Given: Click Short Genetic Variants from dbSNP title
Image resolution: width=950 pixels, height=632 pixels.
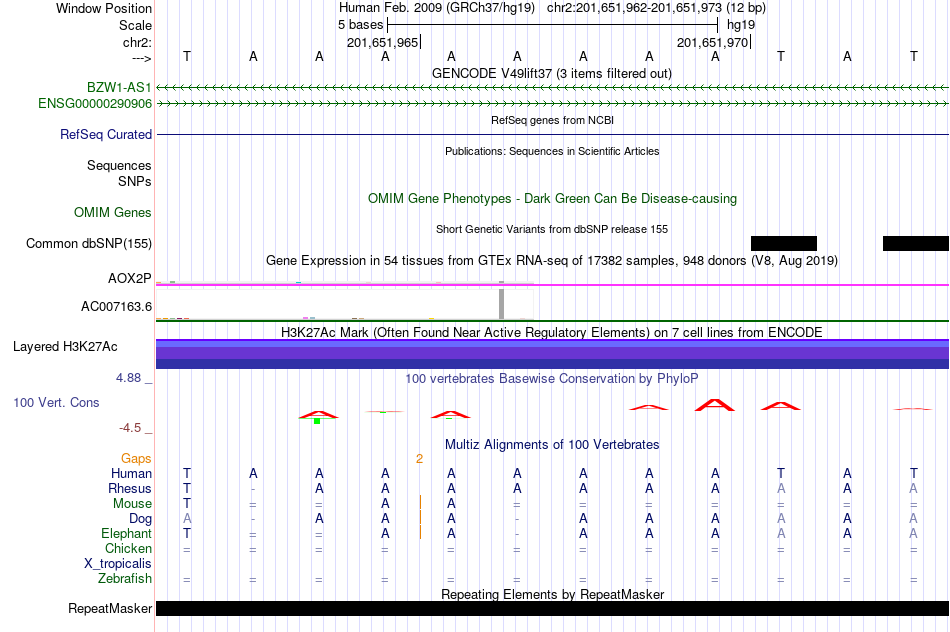Looking at the screenshot, I should [552, 229].
